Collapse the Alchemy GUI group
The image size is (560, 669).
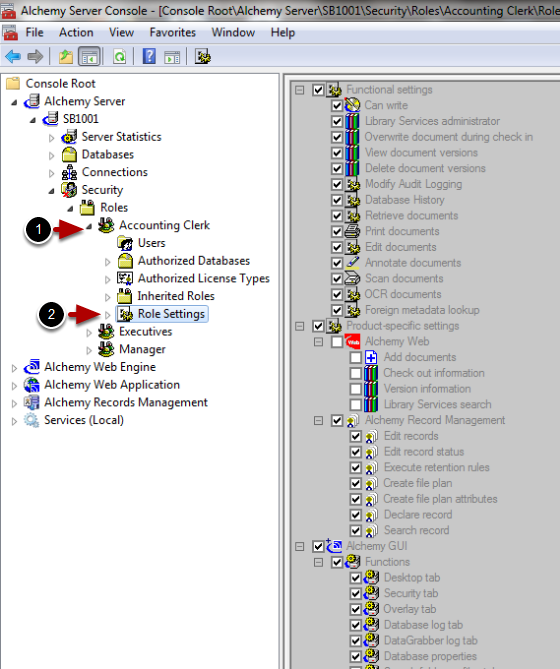point(300,546)
